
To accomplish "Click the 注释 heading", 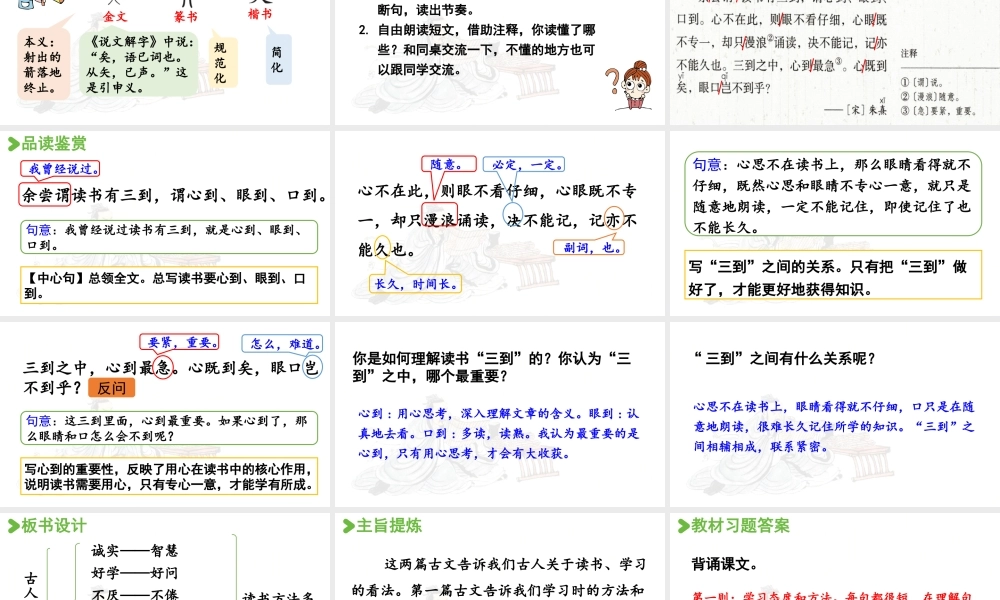I will 909,54.
